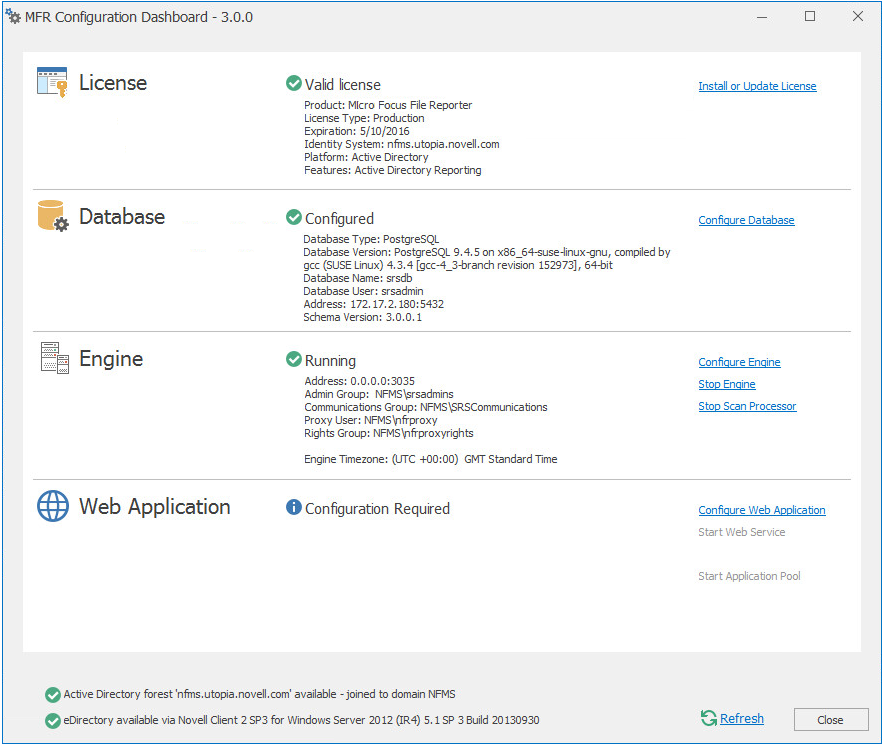
Task: Click the blue Configuration Required info icon
Action: coord(294,508)
